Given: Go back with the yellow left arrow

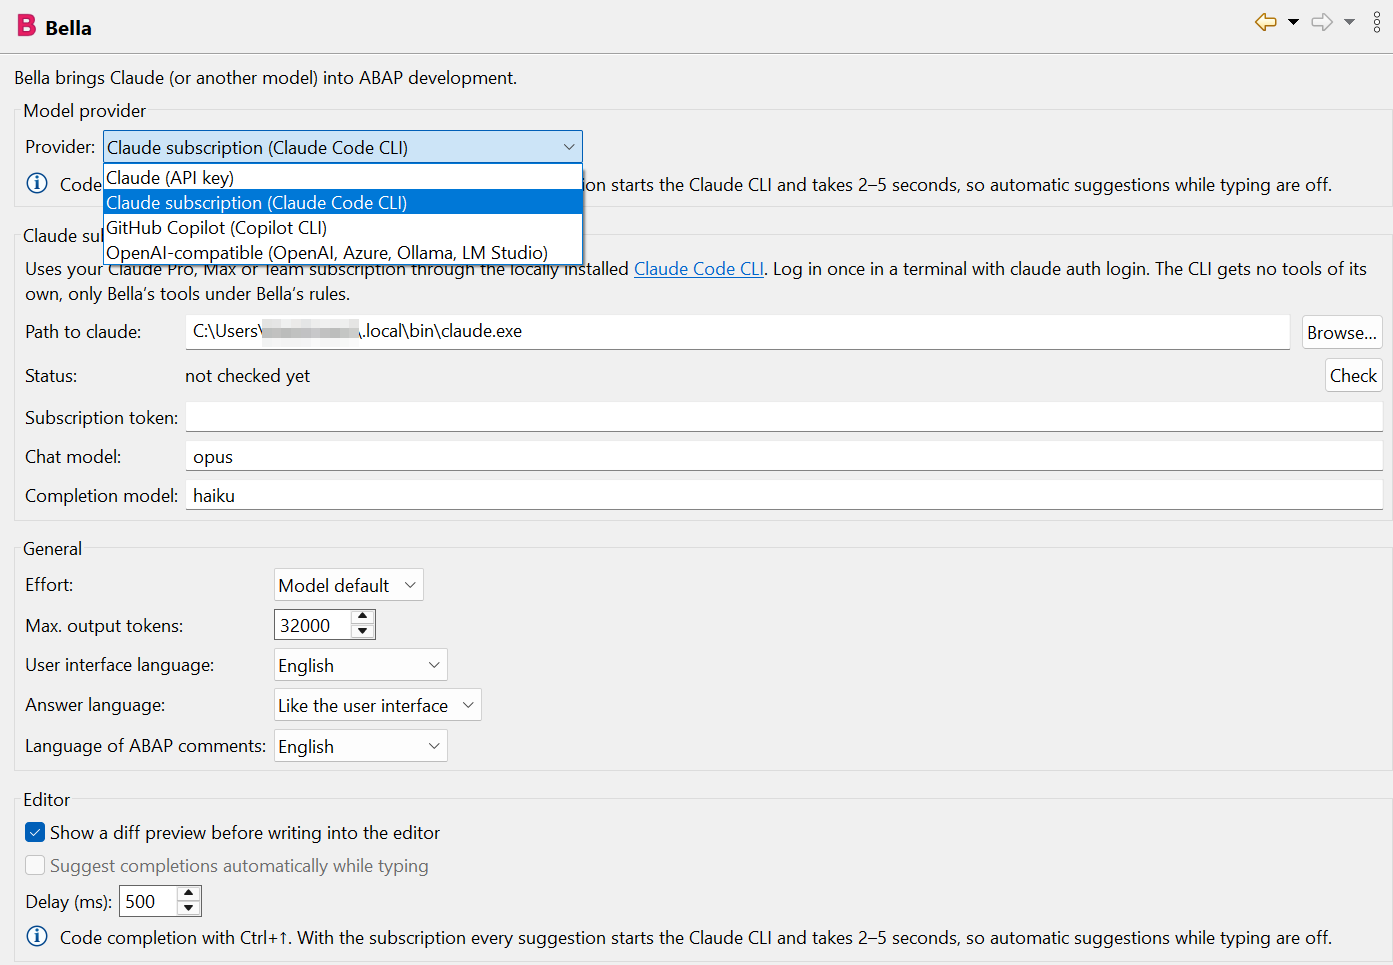Looking at the screenshot, I should pos(1266,22).
